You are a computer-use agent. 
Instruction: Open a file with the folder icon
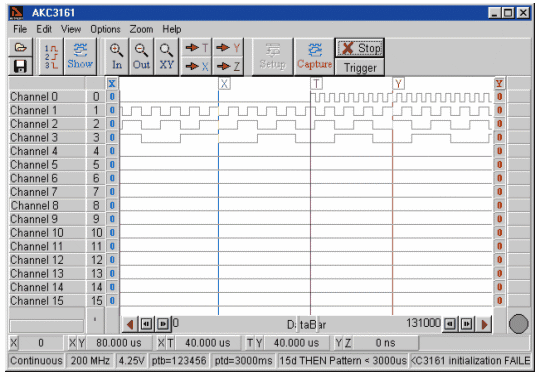point(20,47)
